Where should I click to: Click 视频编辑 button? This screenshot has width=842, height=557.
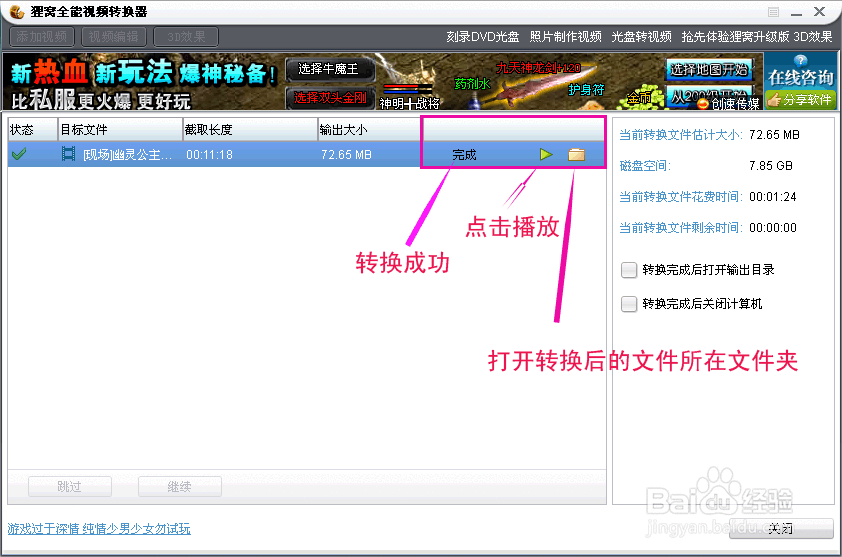pyautogui.click(x=114, y=37)
